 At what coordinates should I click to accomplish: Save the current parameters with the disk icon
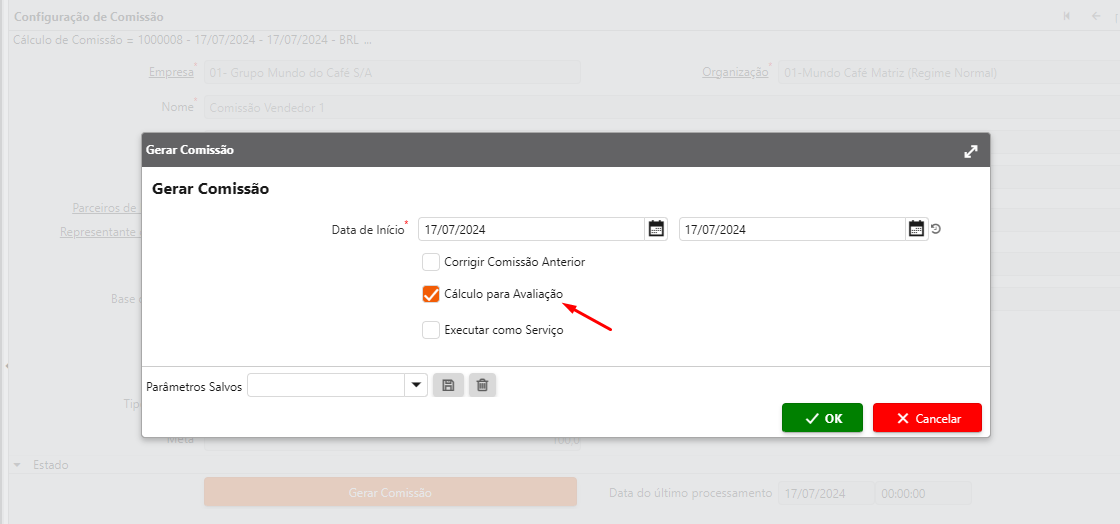click(448, 386)
